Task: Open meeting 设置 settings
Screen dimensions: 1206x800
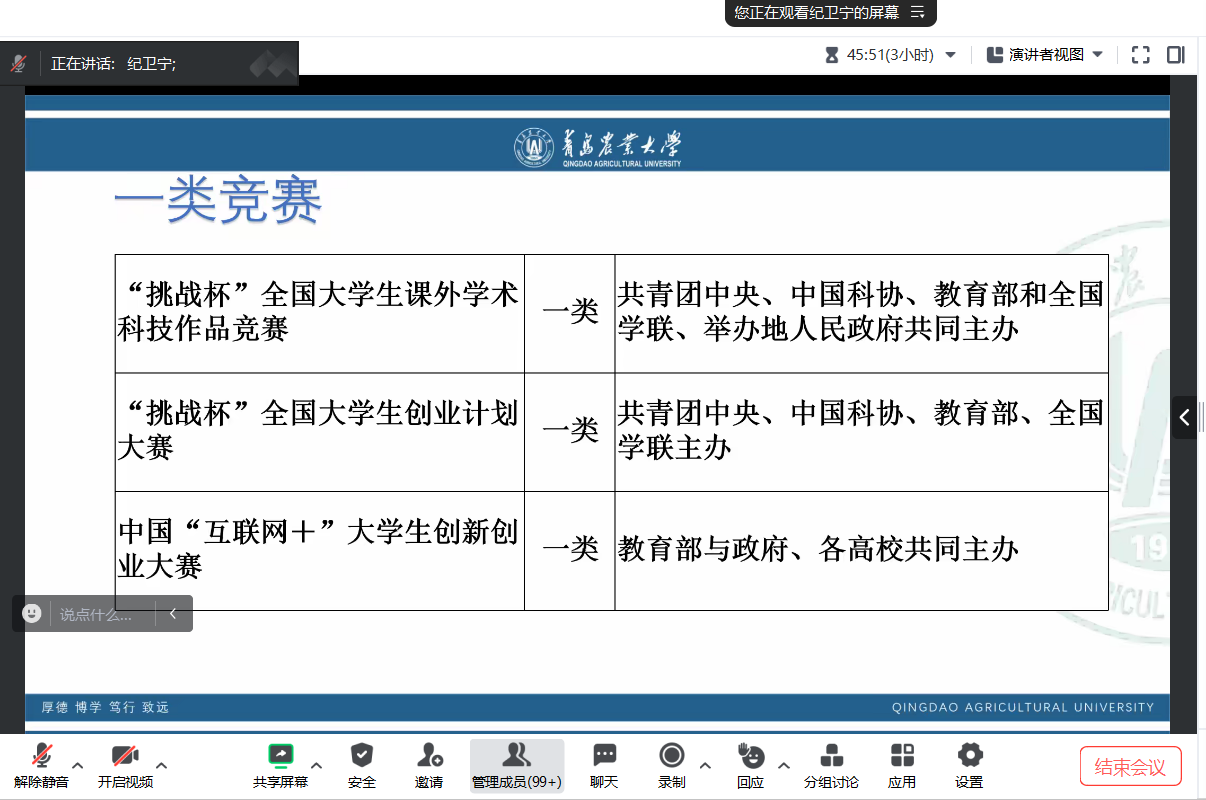Action: click(969, 765)
